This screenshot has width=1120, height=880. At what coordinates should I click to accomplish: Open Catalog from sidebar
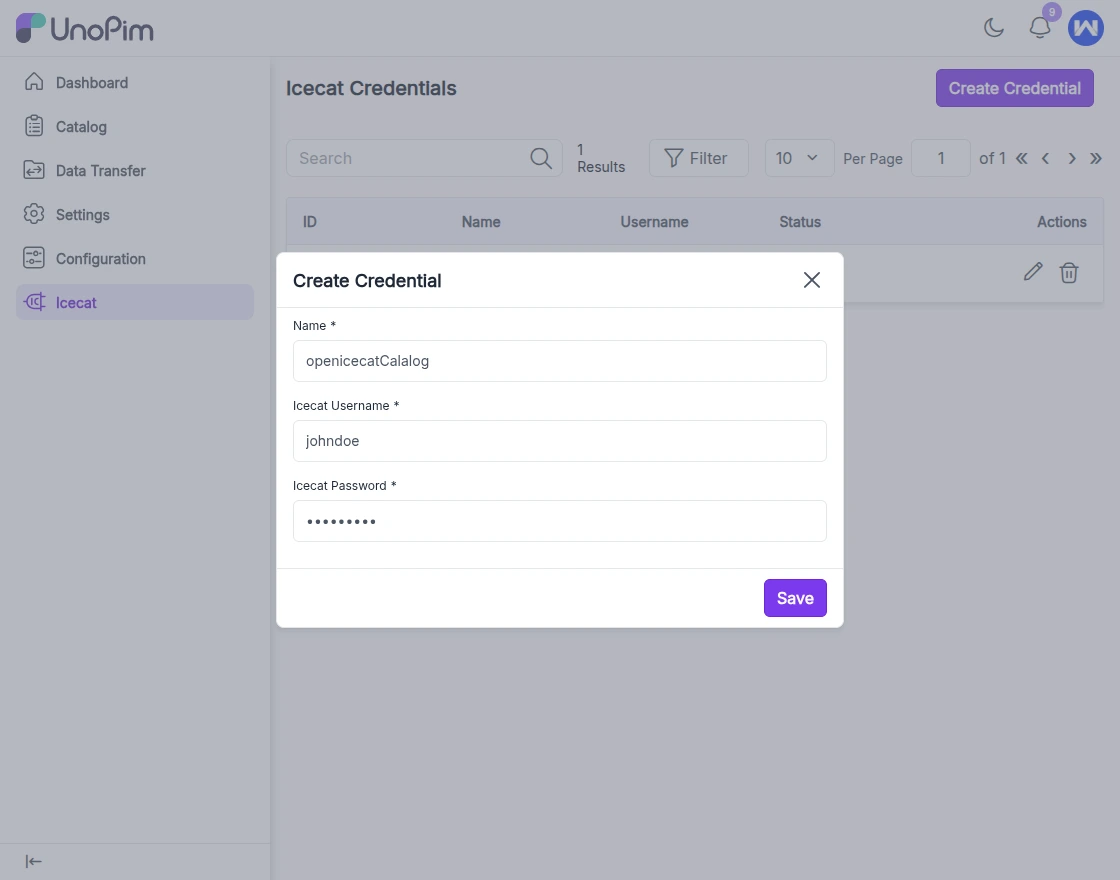[134, 126]
